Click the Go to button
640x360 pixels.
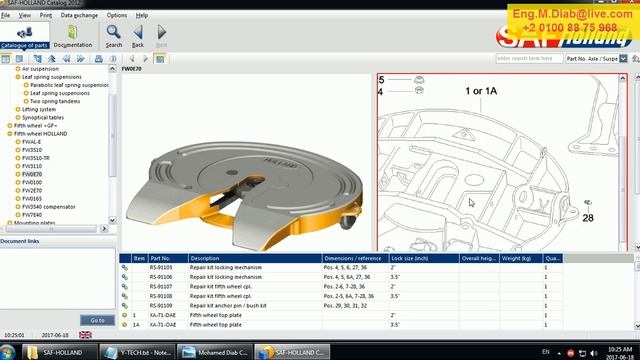click(x=97, y=320)
